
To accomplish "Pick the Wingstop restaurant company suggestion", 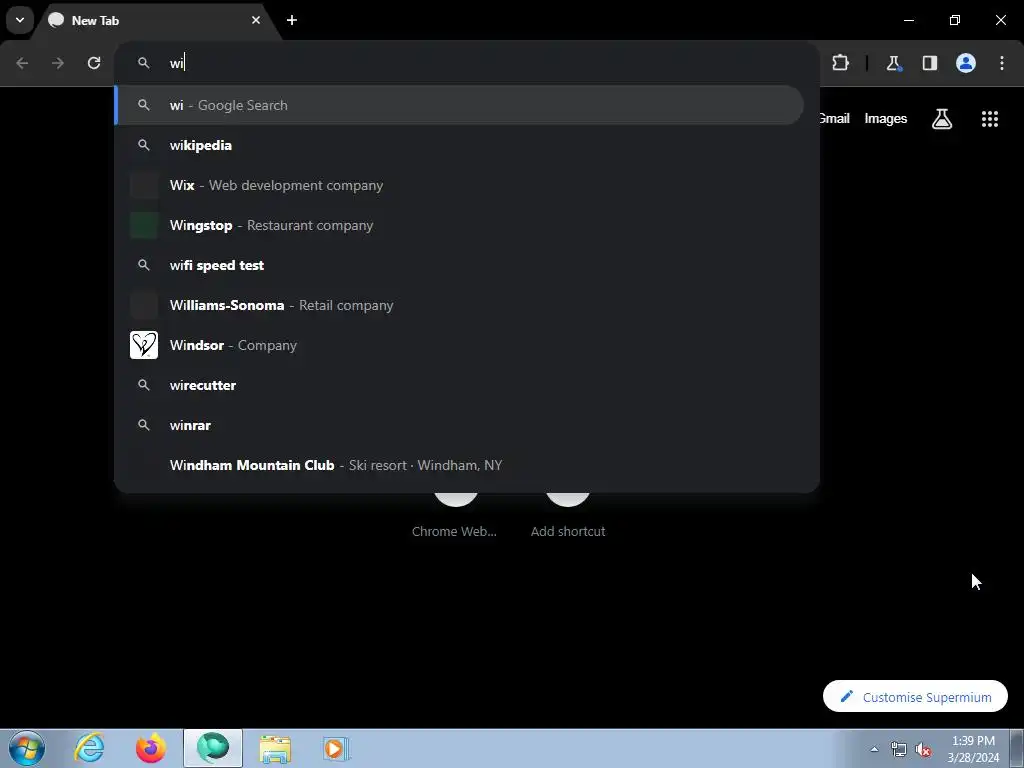I will pyautogui.click(x=459, y=225).
